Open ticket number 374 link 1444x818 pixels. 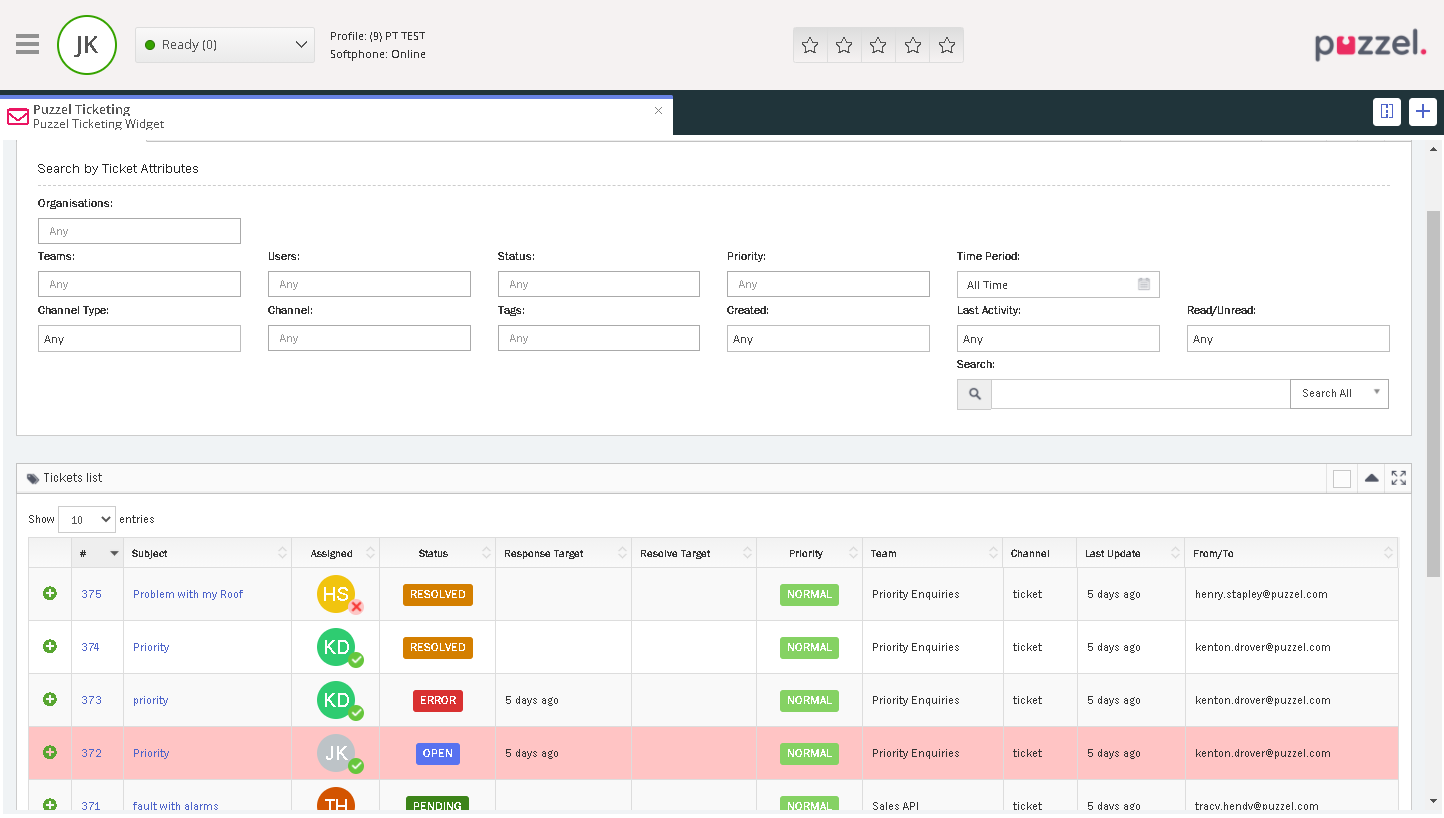point(91,647)
